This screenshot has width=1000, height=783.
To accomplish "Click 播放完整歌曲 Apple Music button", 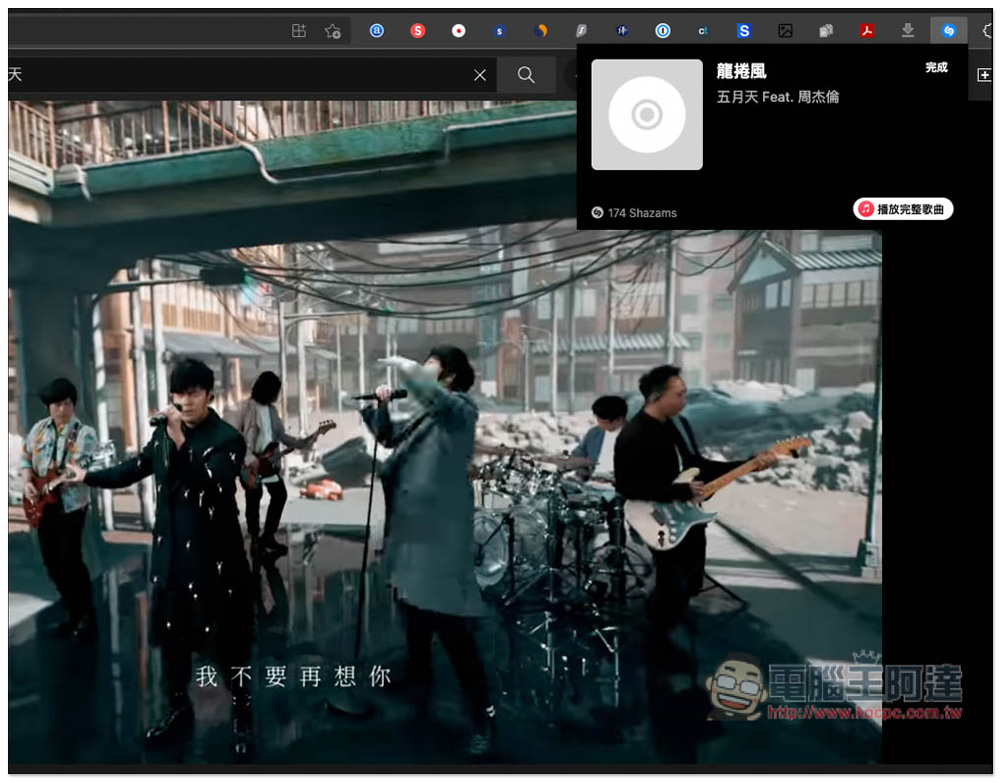I will [903, 209].
